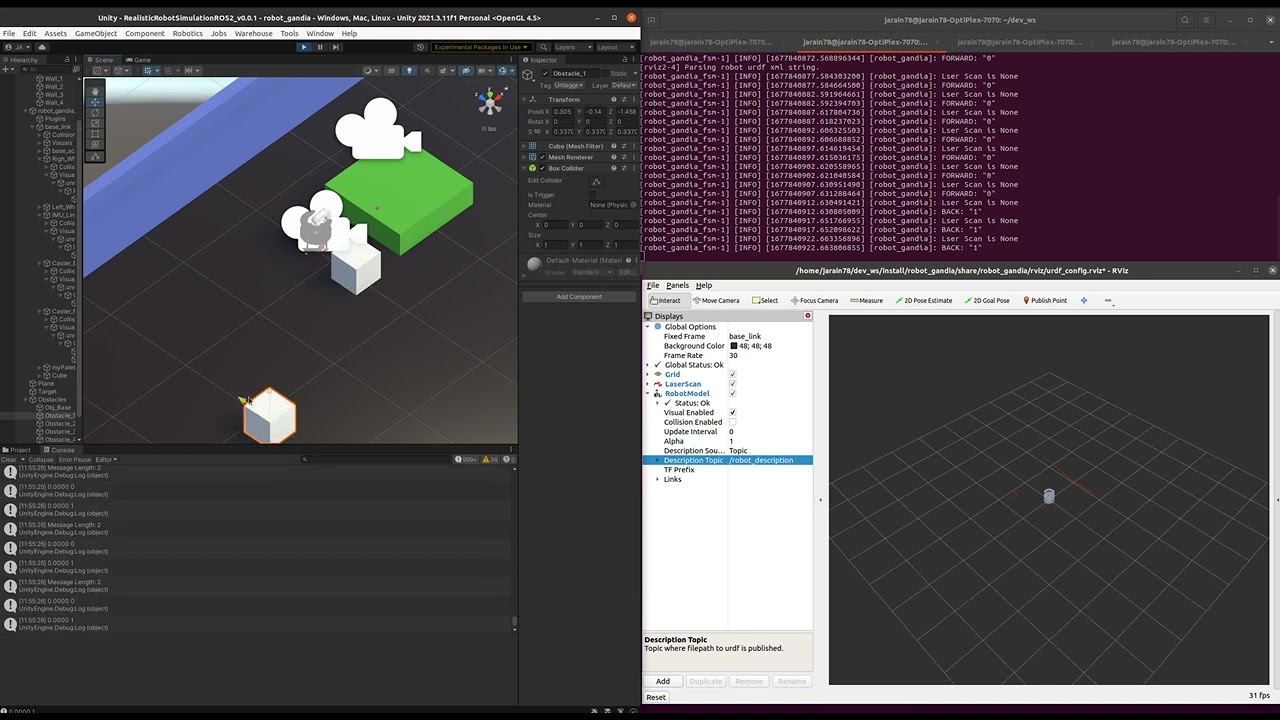
Task: Select 2D Pose Estimate tool in RViz
Action: pos(924,300)
